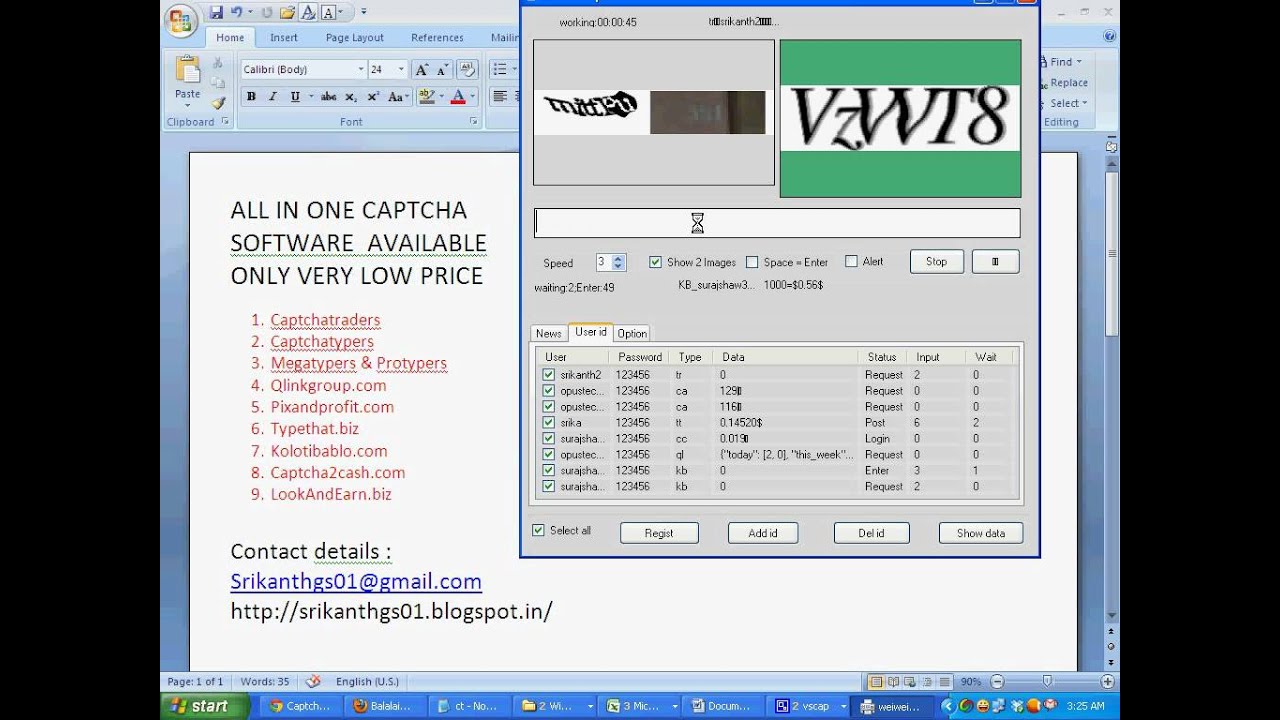1280x720 pixels.
Task: Adjust the Word zoom slider handle
Action: coord(1047,682)
